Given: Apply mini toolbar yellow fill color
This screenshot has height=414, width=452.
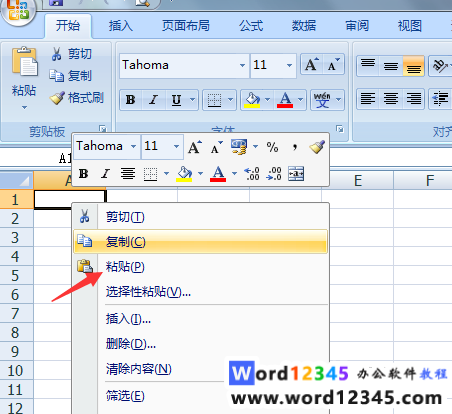Looking at the screenshot, I should [x=184, y=174].
